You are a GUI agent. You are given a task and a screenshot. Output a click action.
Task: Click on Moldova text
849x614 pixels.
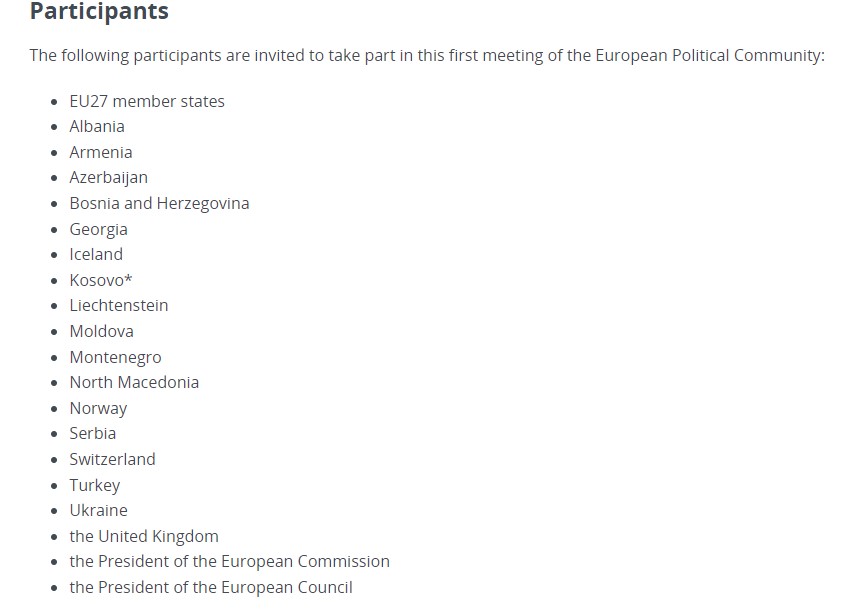[101, 331]
